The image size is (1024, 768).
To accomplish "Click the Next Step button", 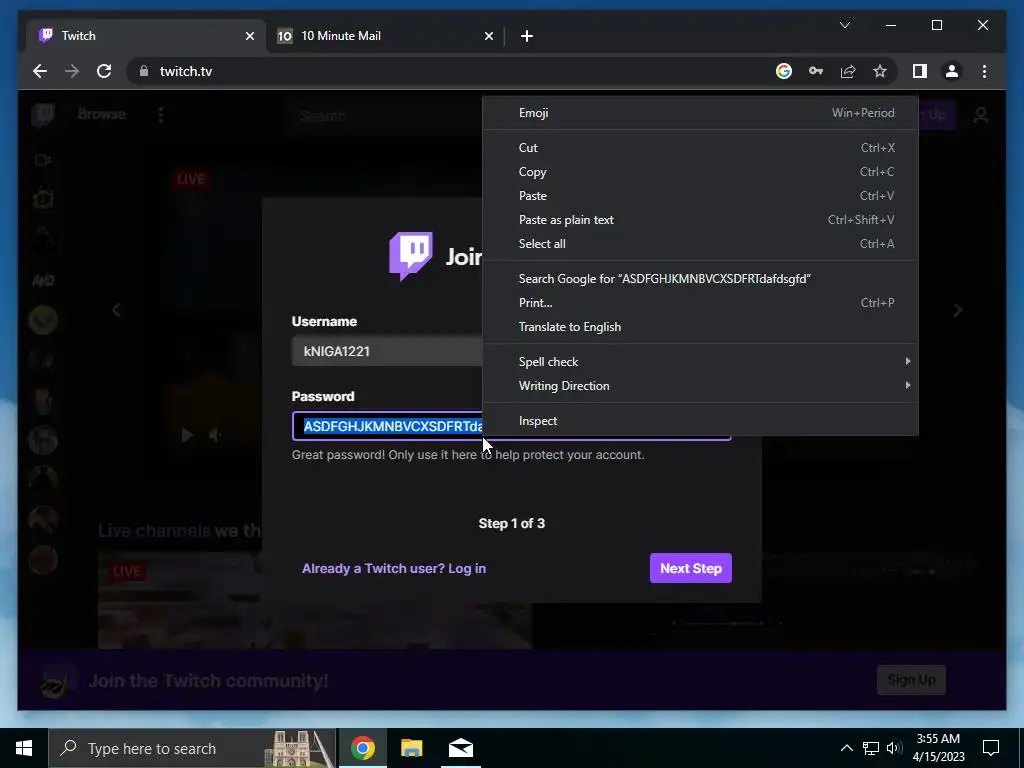I will click(690, 568).
